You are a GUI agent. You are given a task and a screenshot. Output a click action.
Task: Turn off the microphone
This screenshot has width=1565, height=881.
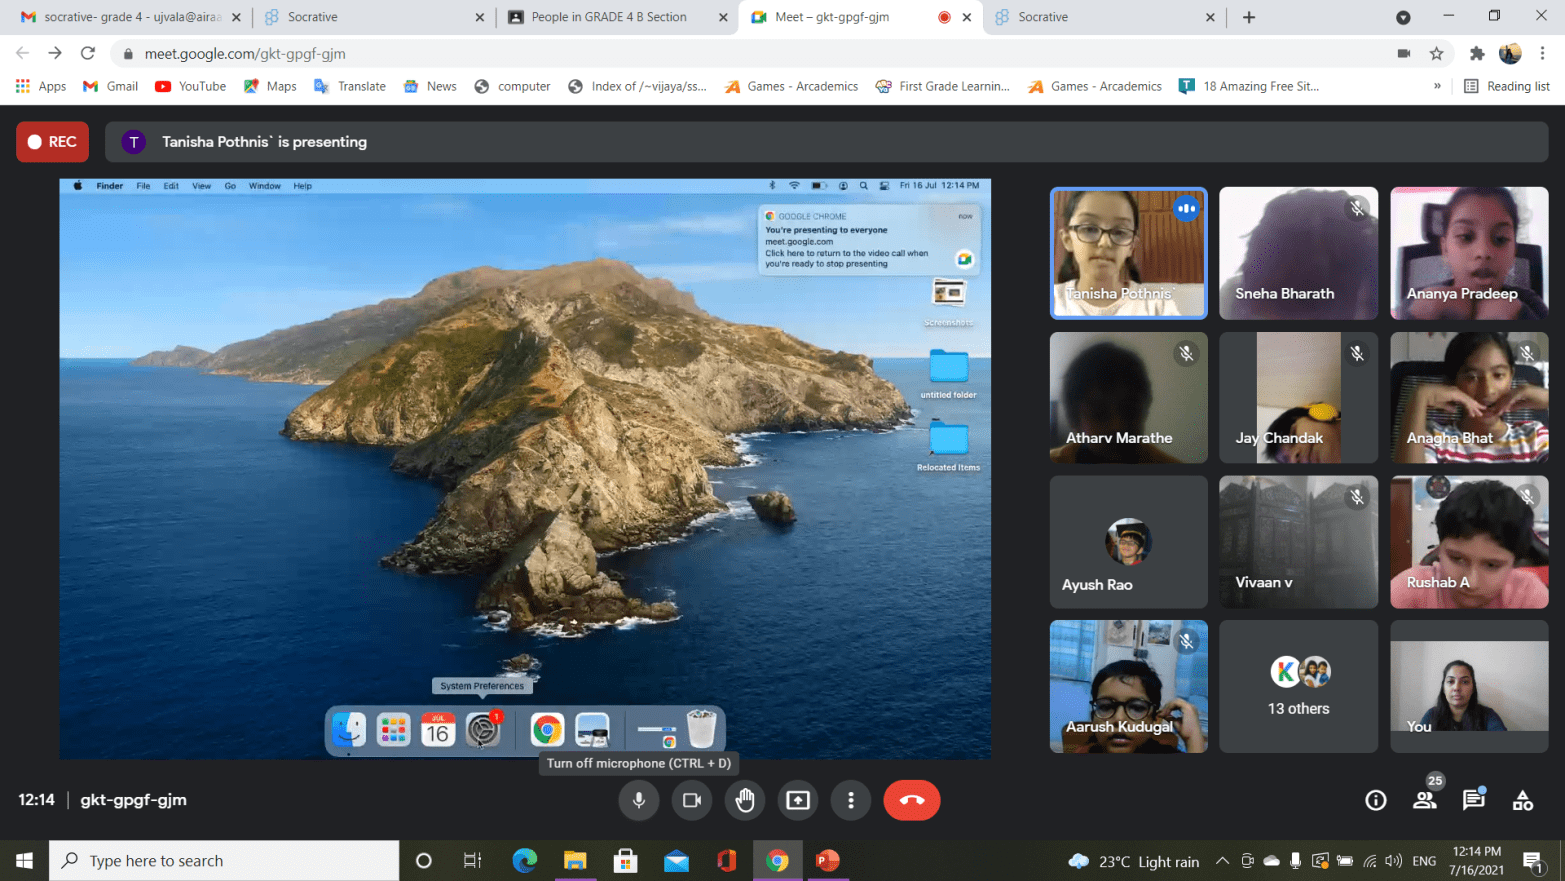coord(638,800)
